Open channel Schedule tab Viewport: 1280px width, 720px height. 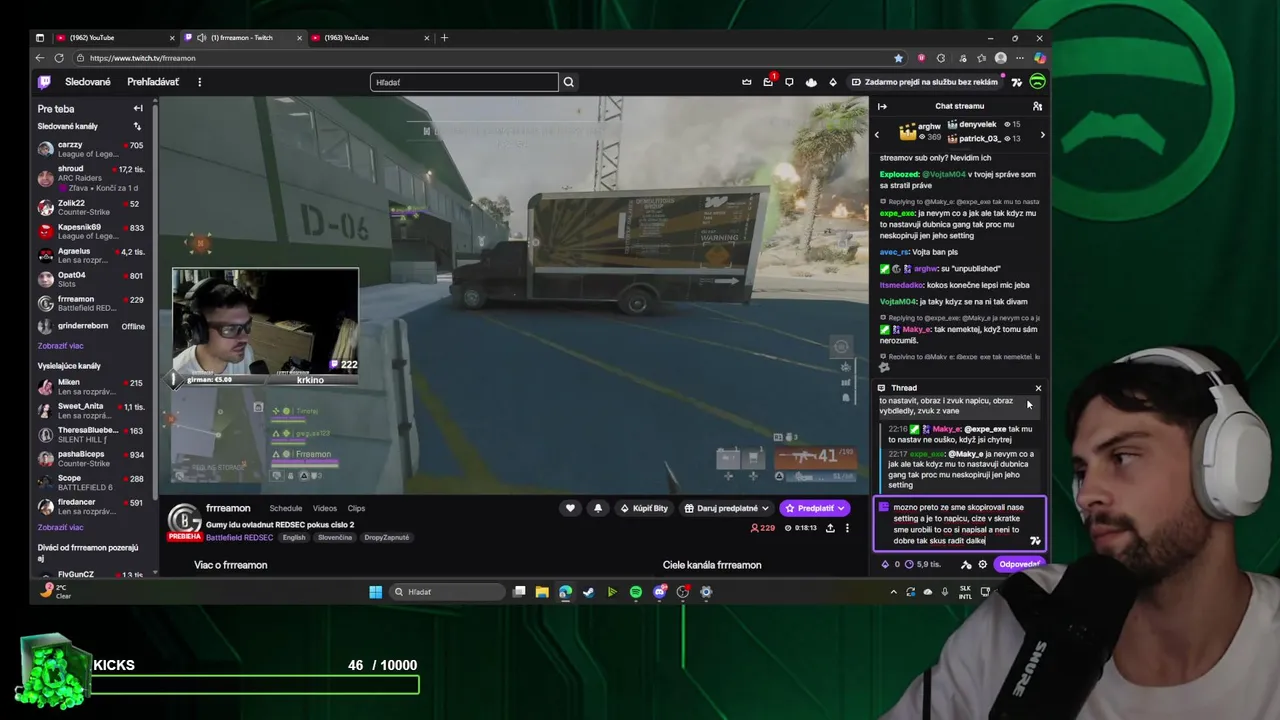(x=286, y=508)
